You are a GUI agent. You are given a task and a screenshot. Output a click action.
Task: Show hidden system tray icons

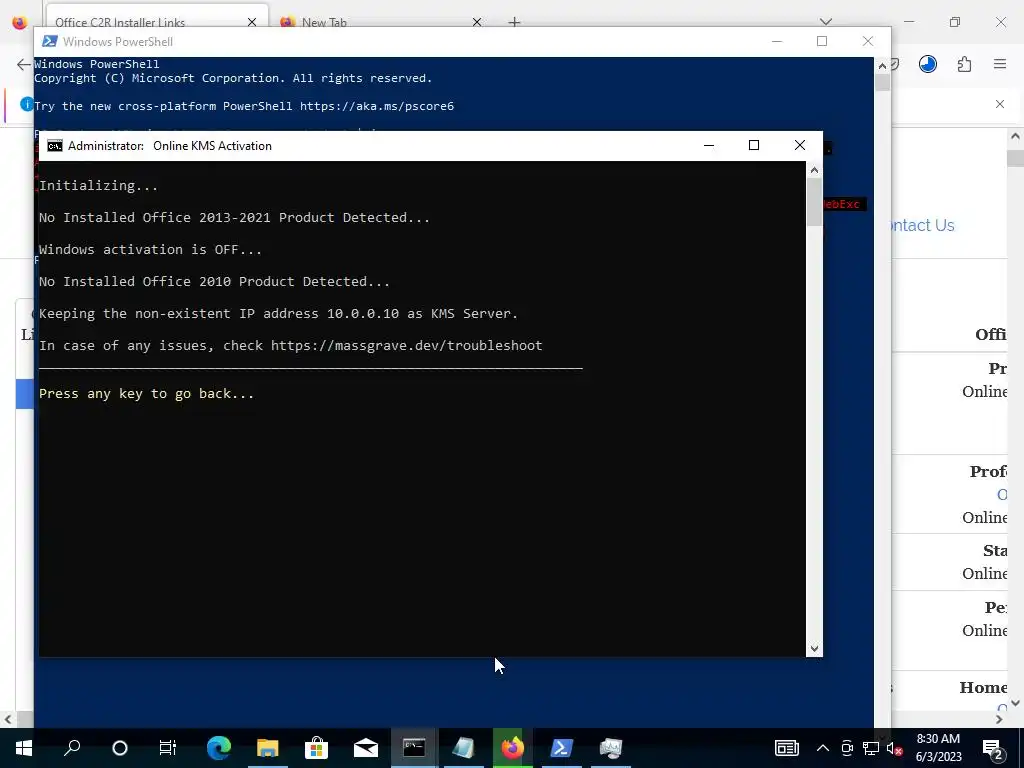823,748
